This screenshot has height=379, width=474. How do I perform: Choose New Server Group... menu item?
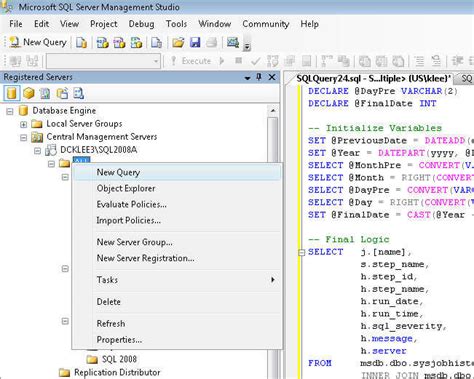[177, 242]
